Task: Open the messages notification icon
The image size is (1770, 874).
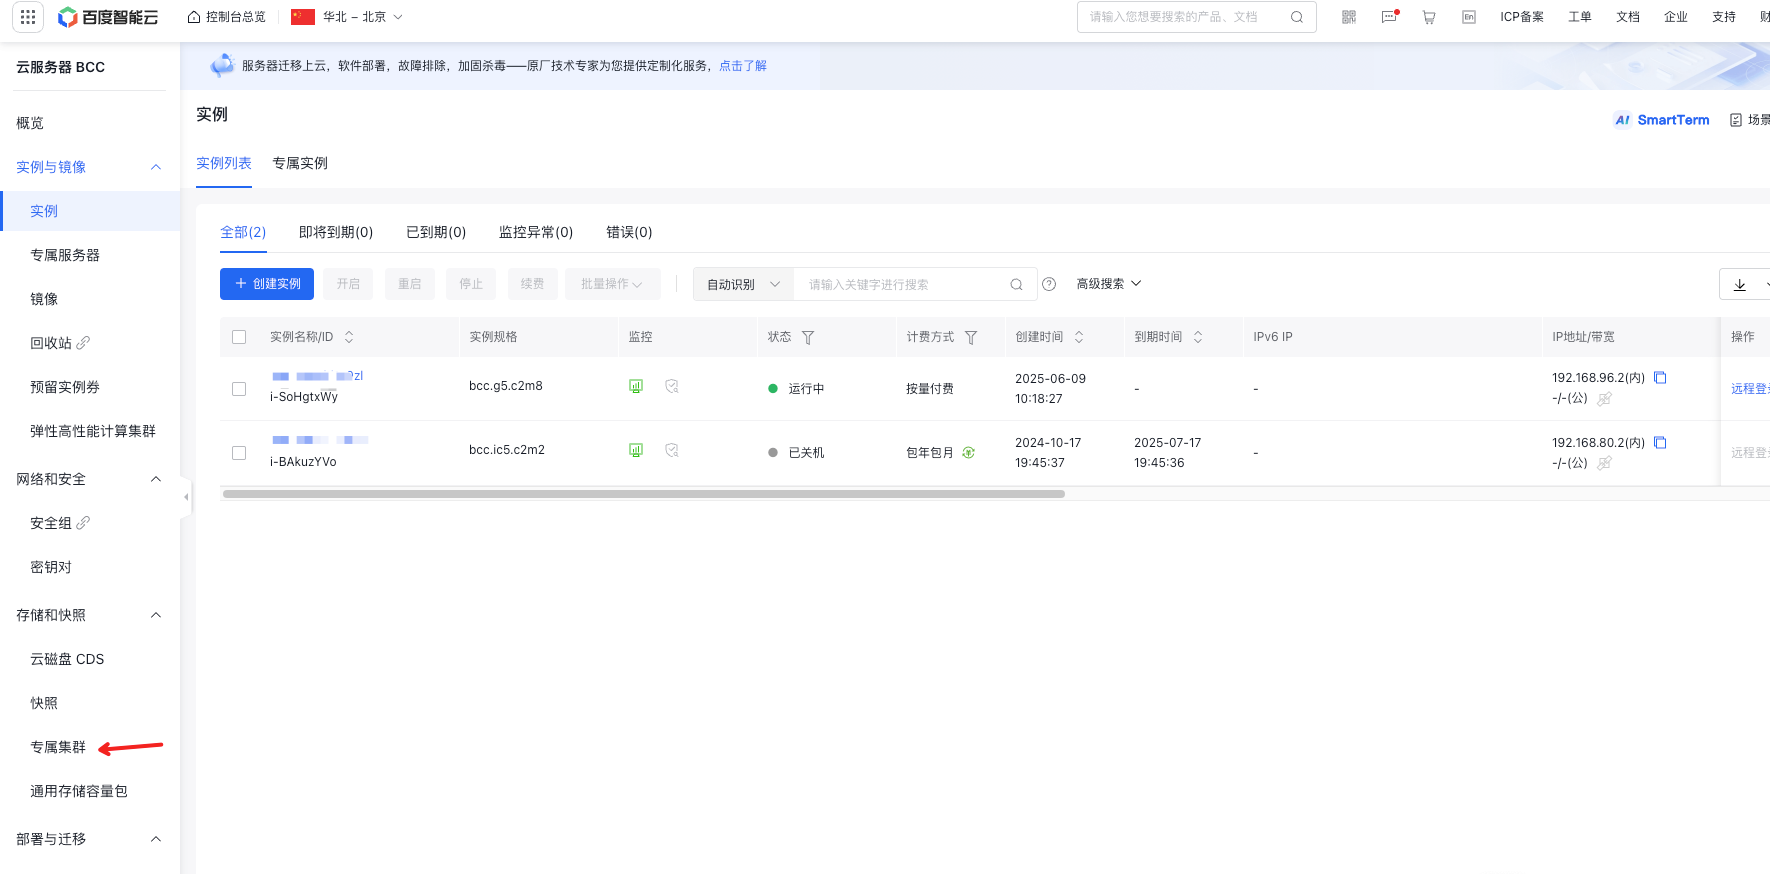Action: point(1389,17)
